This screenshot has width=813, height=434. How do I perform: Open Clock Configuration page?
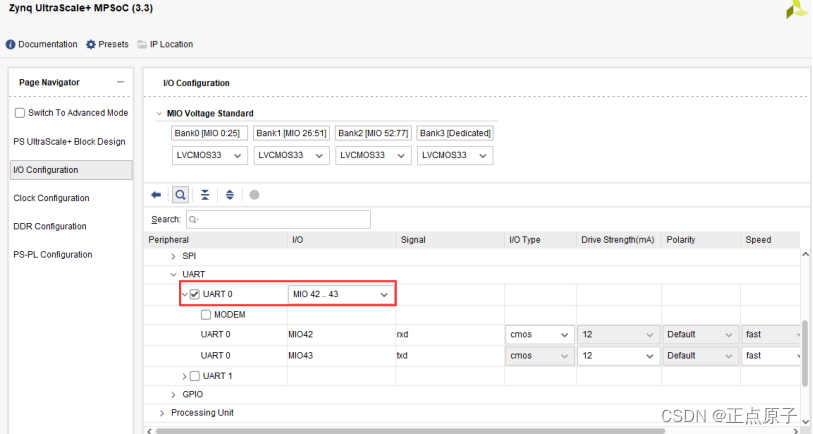tap(51, 198)
